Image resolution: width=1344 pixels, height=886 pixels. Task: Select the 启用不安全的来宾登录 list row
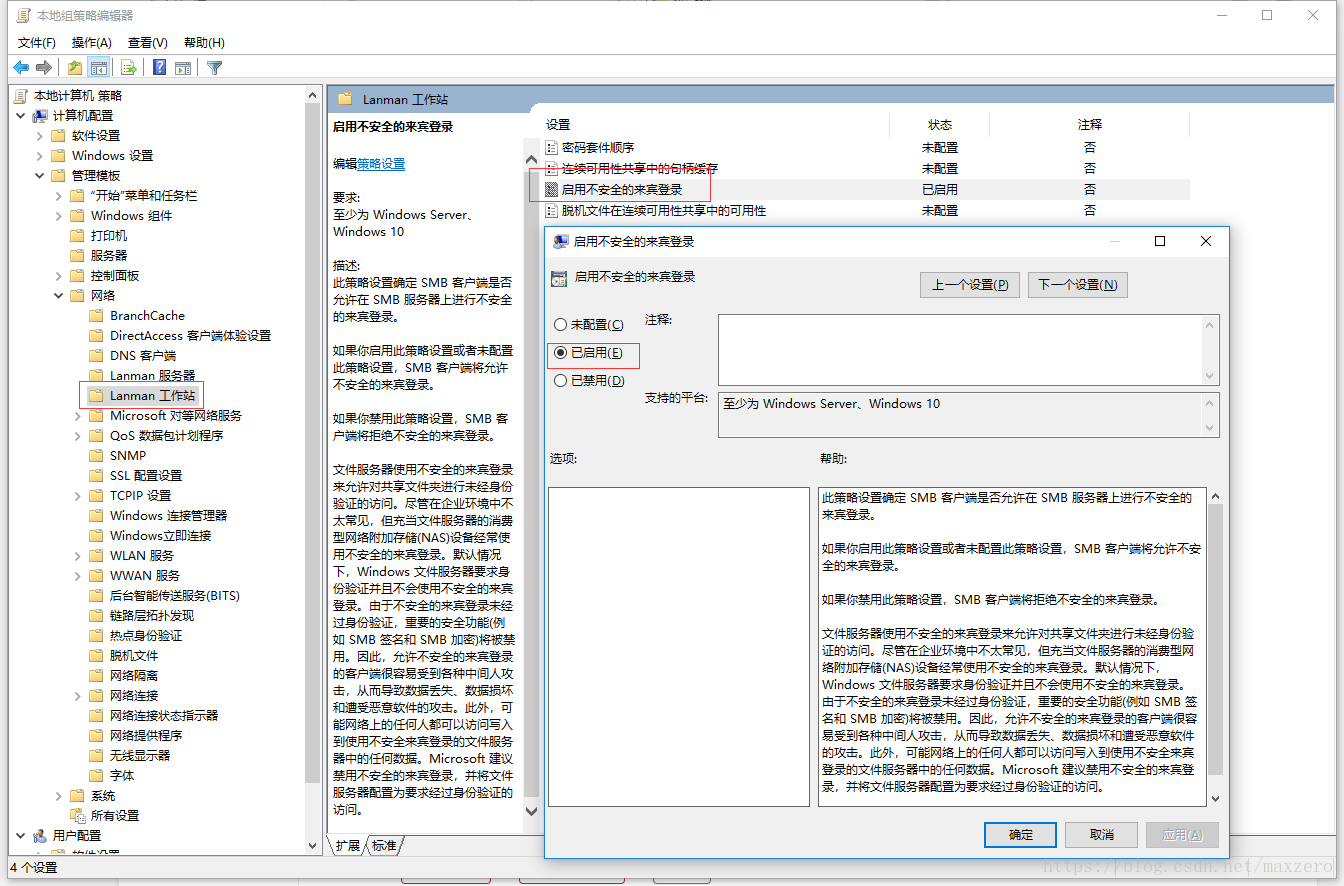pos(866,189)
